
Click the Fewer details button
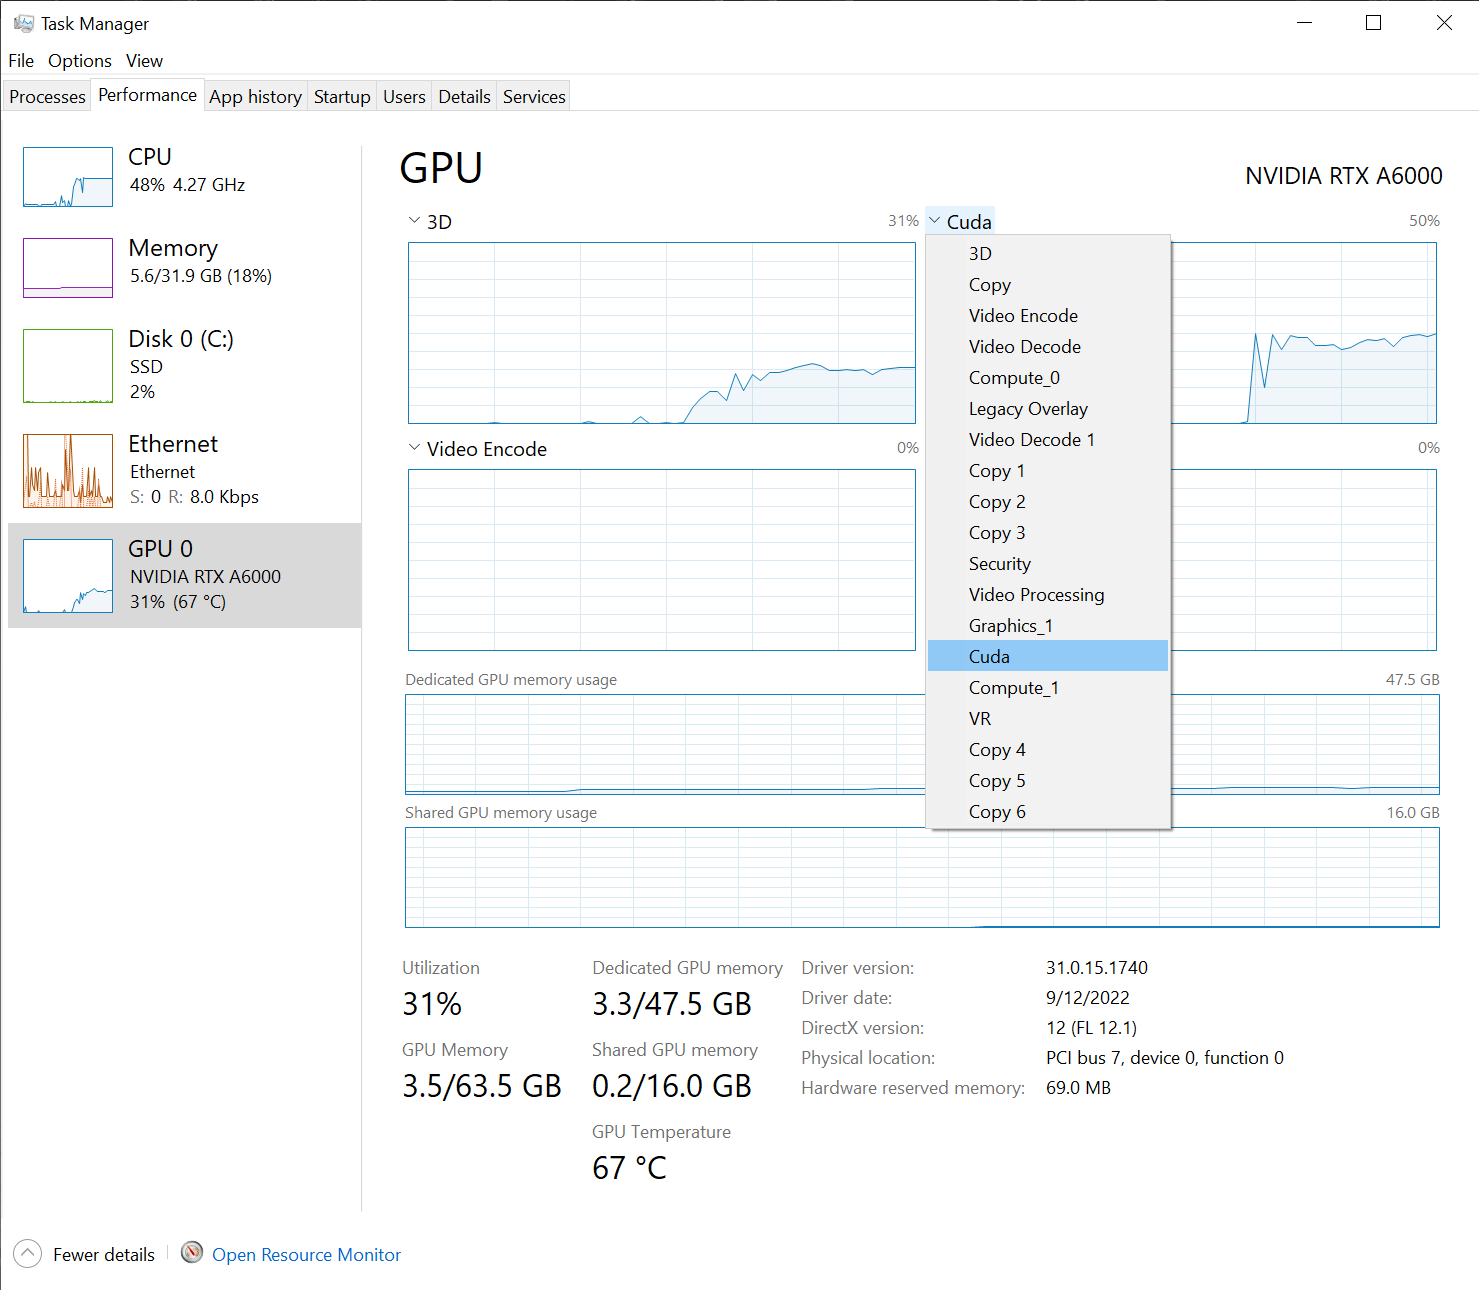104,1253
